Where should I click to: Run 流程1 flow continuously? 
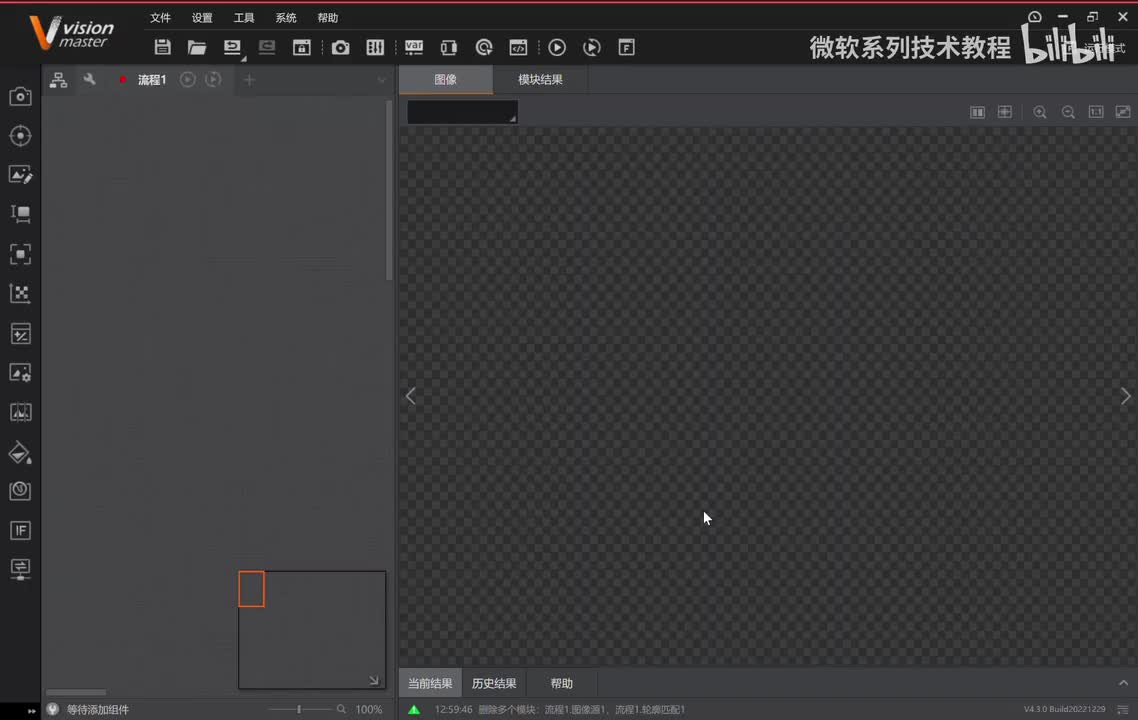(x=213, y=79)
